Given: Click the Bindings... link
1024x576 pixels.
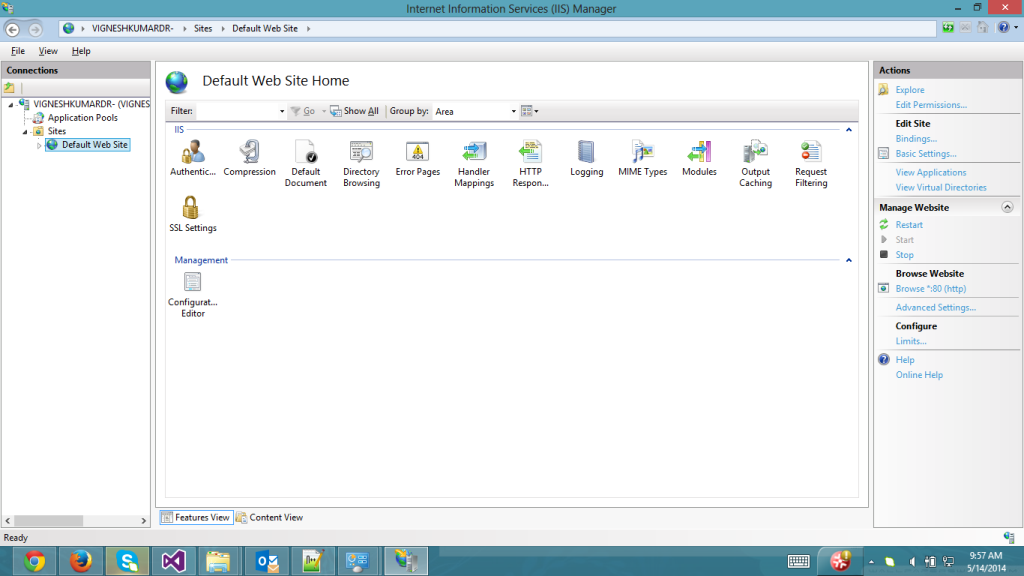Looking at the screenshot, I should pos(916,139).
